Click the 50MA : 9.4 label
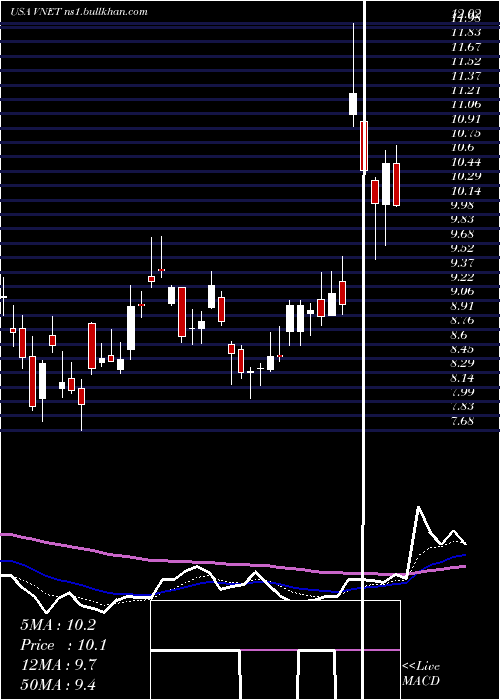The width and height of the screenshot is (500, 700). [x=58, y=684]
